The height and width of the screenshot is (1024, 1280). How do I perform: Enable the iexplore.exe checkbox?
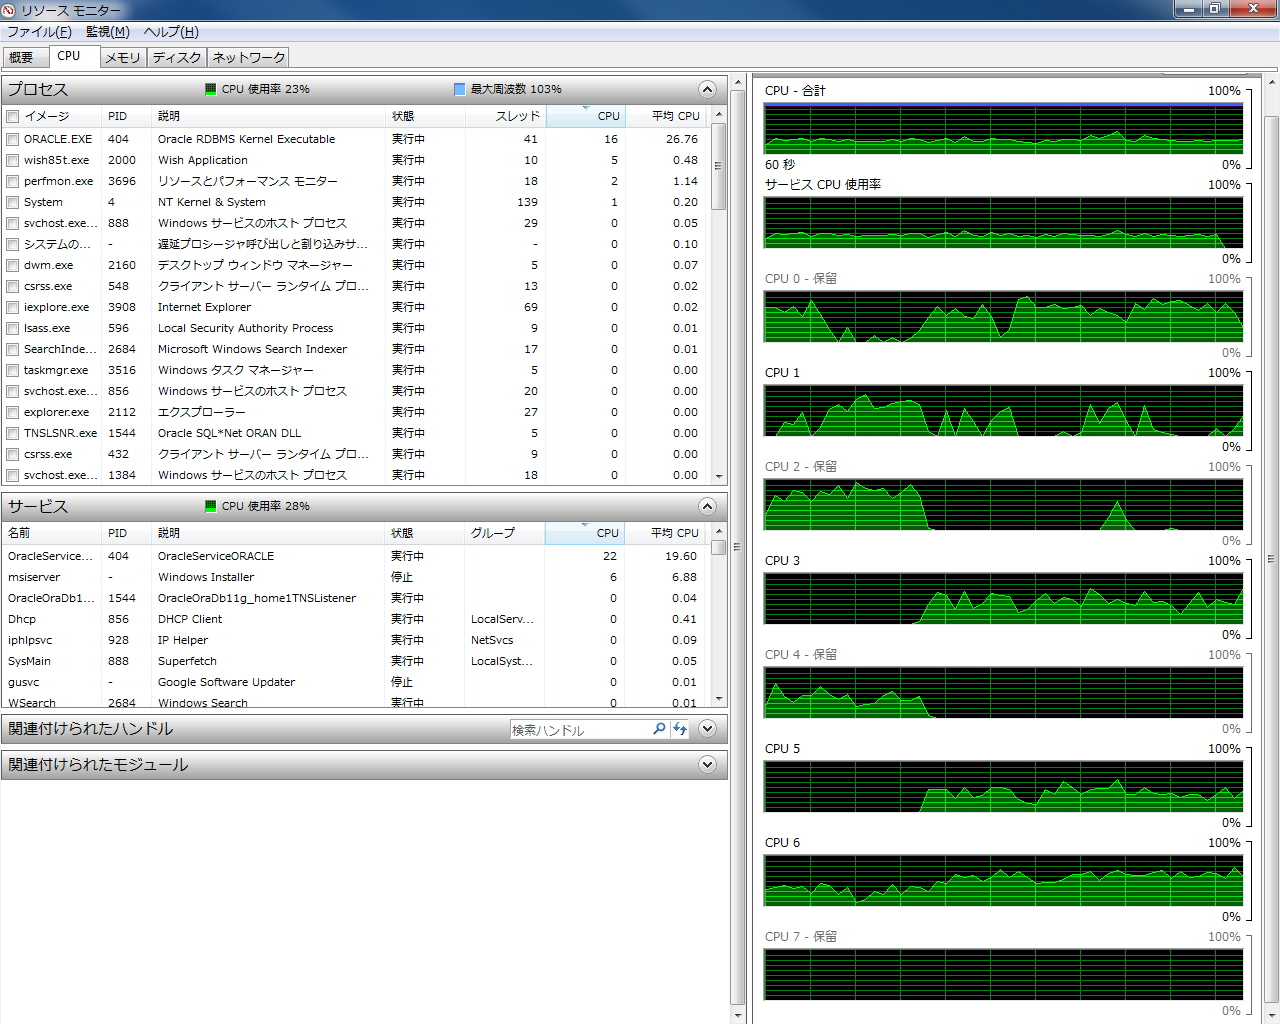pyautogui.click(x=13, y=307)
